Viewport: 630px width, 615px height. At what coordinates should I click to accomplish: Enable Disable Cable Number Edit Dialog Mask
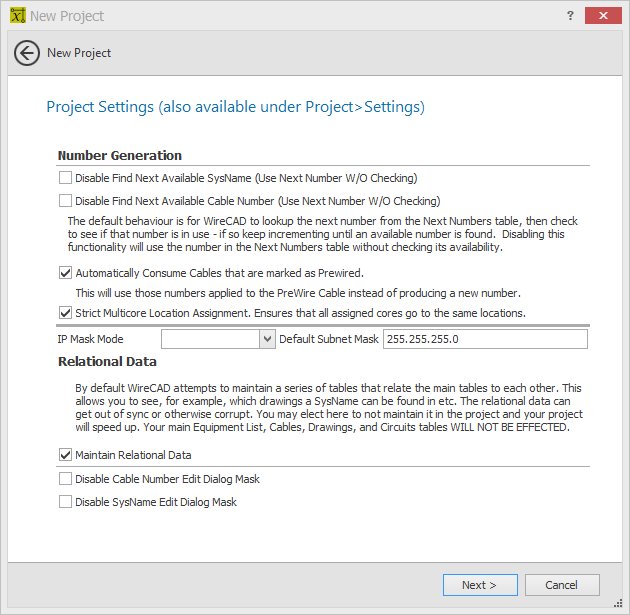[x=65, y=479]
